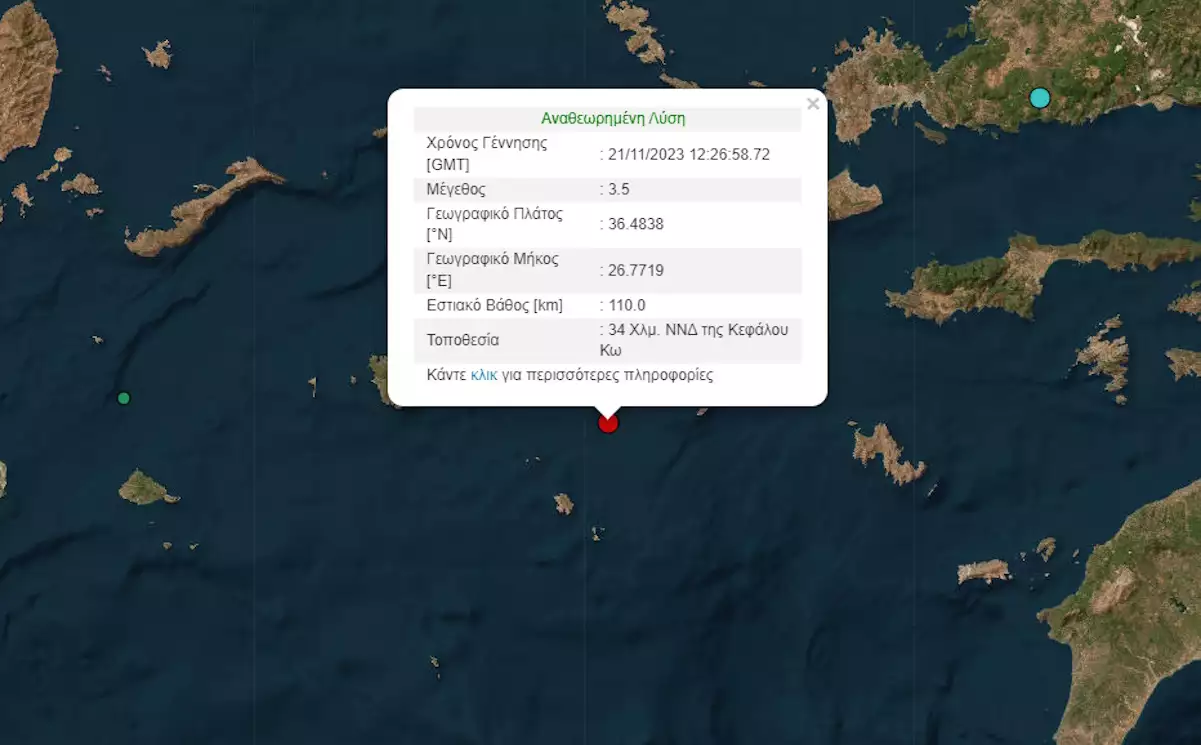1201x745 pixels.
Task: Click the 'Αναθεωρημένη Λύση' popup title
Action: [613, 118]
